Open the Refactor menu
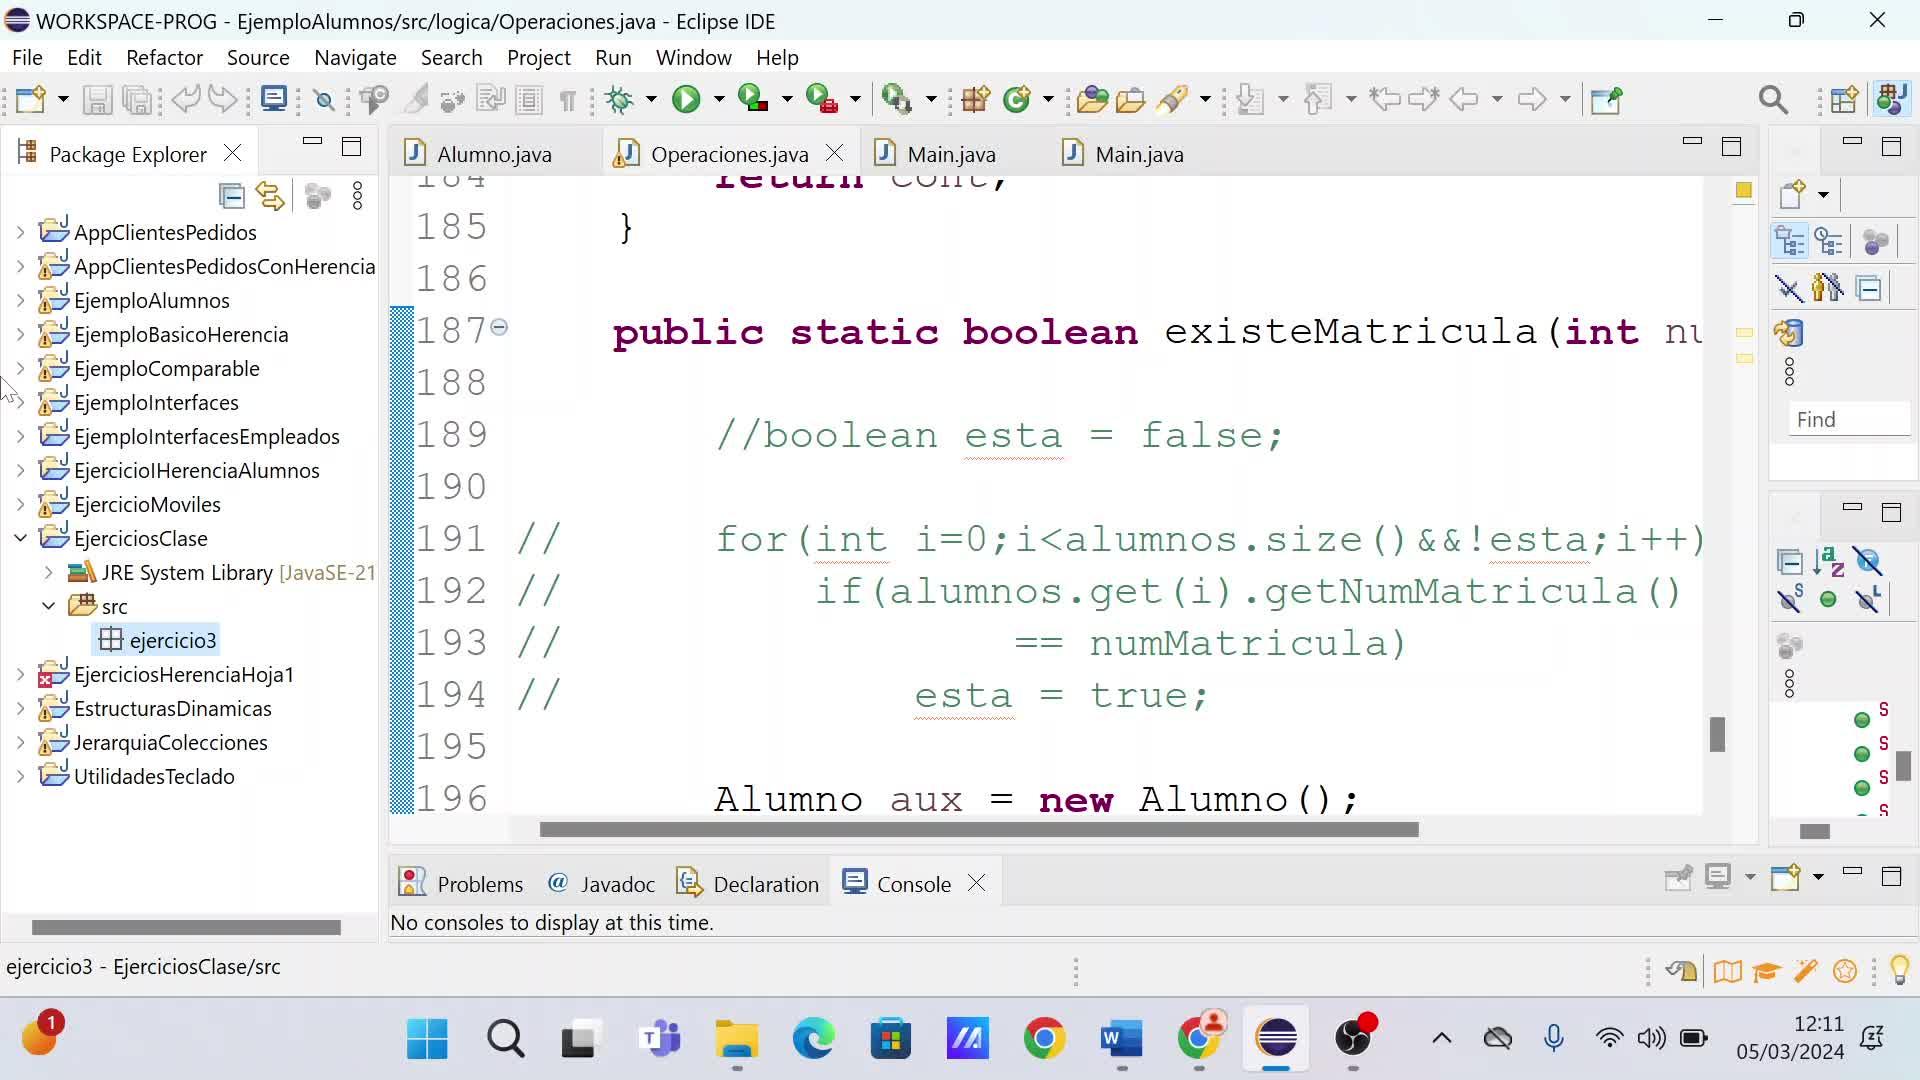Image resolution: width=1920 pixels, height=1080 pixels. [x=164, y=58]
